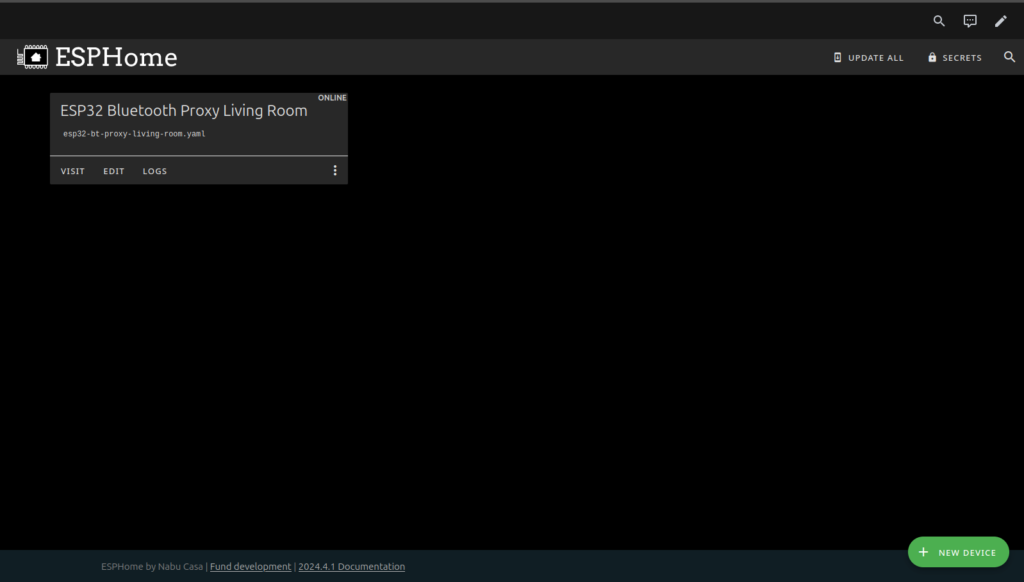Viewport: 1024px width, 582px height.
Task: Click the ESPHome chip logo icon
Action: coord(32,58)
